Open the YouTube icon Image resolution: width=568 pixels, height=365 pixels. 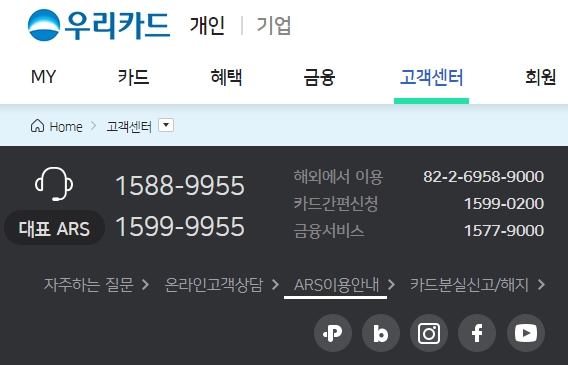tap(526, 333)
